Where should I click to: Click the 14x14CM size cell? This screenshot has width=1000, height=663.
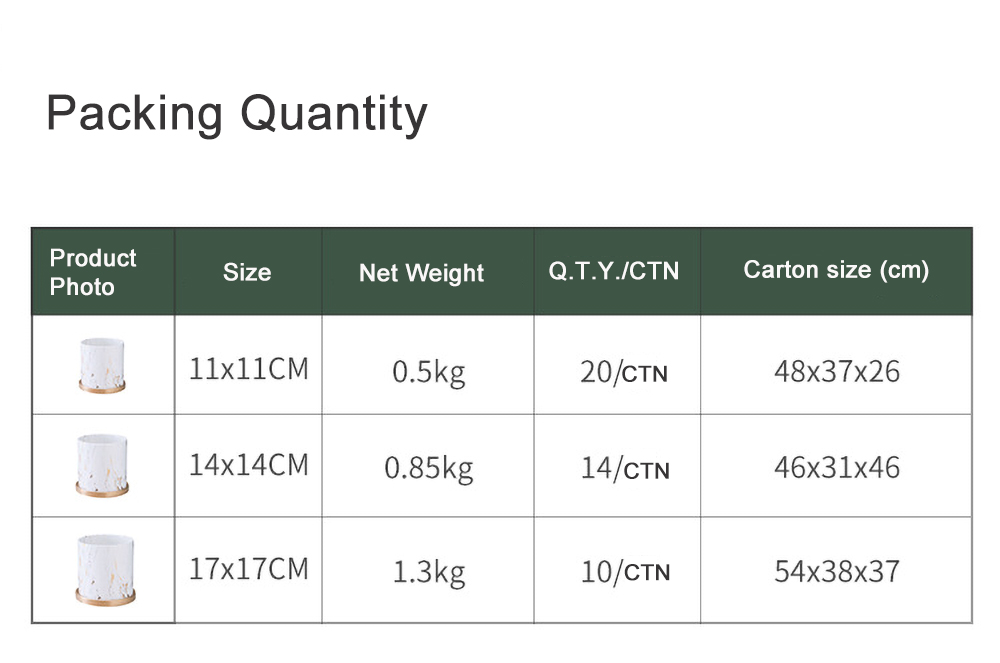(x=249, y=465)
